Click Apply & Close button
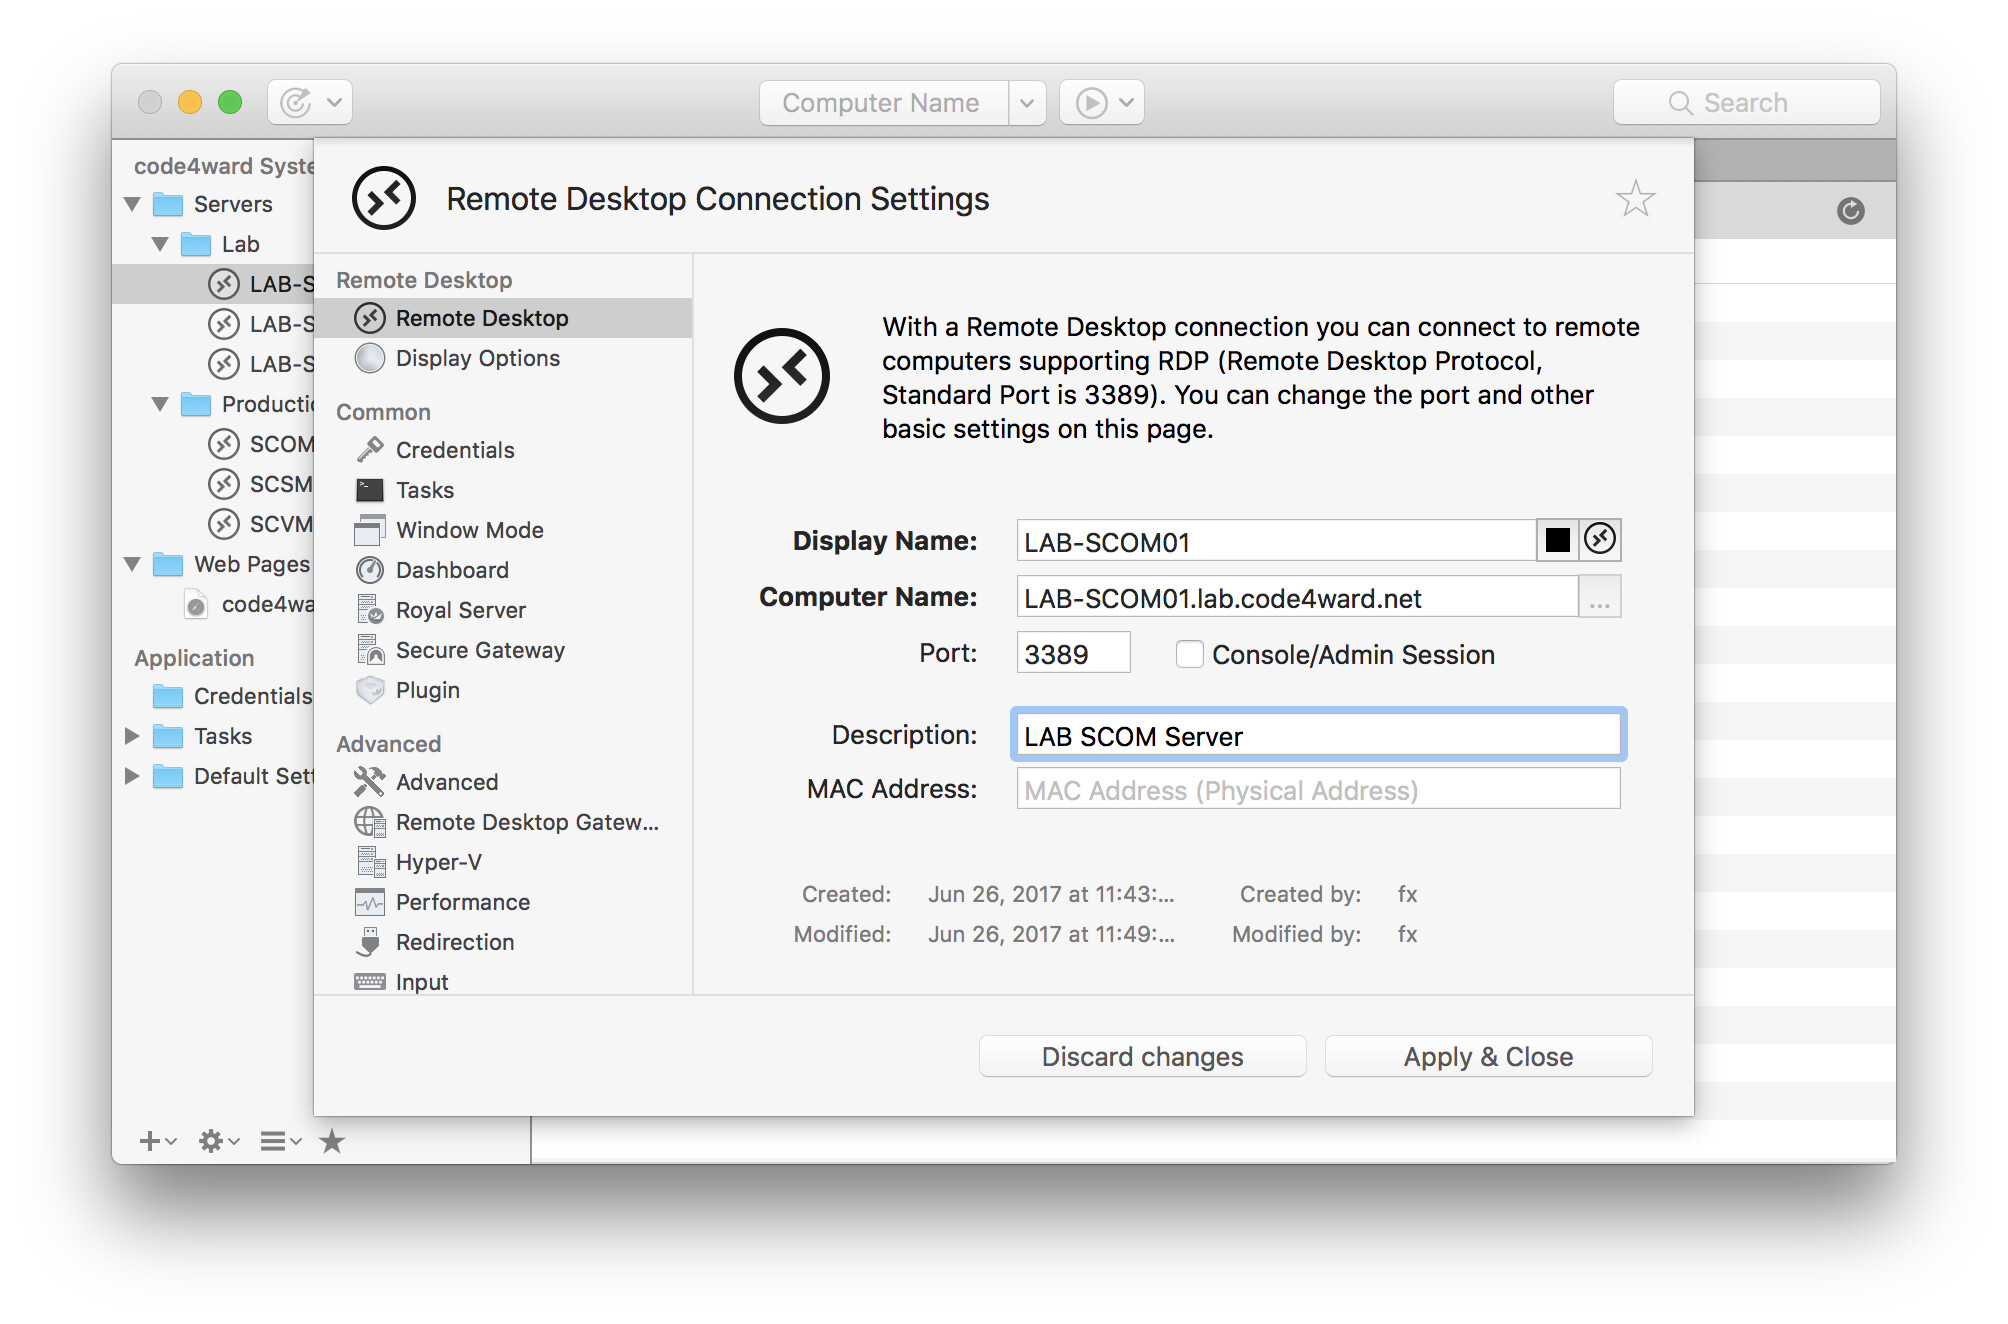The width and height of the screenshot is (2008, 1324). click(x=1487, y=1057)
